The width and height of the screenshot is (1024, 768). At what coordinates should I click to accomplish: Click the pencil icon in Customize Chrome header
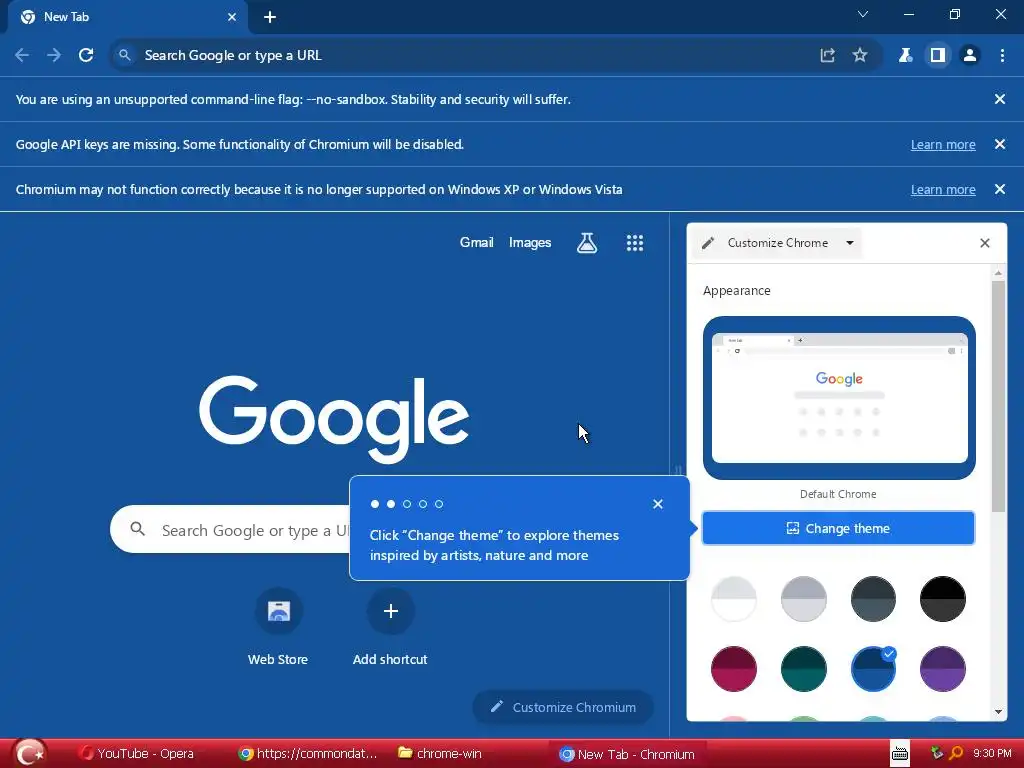[x=708, y=243]
